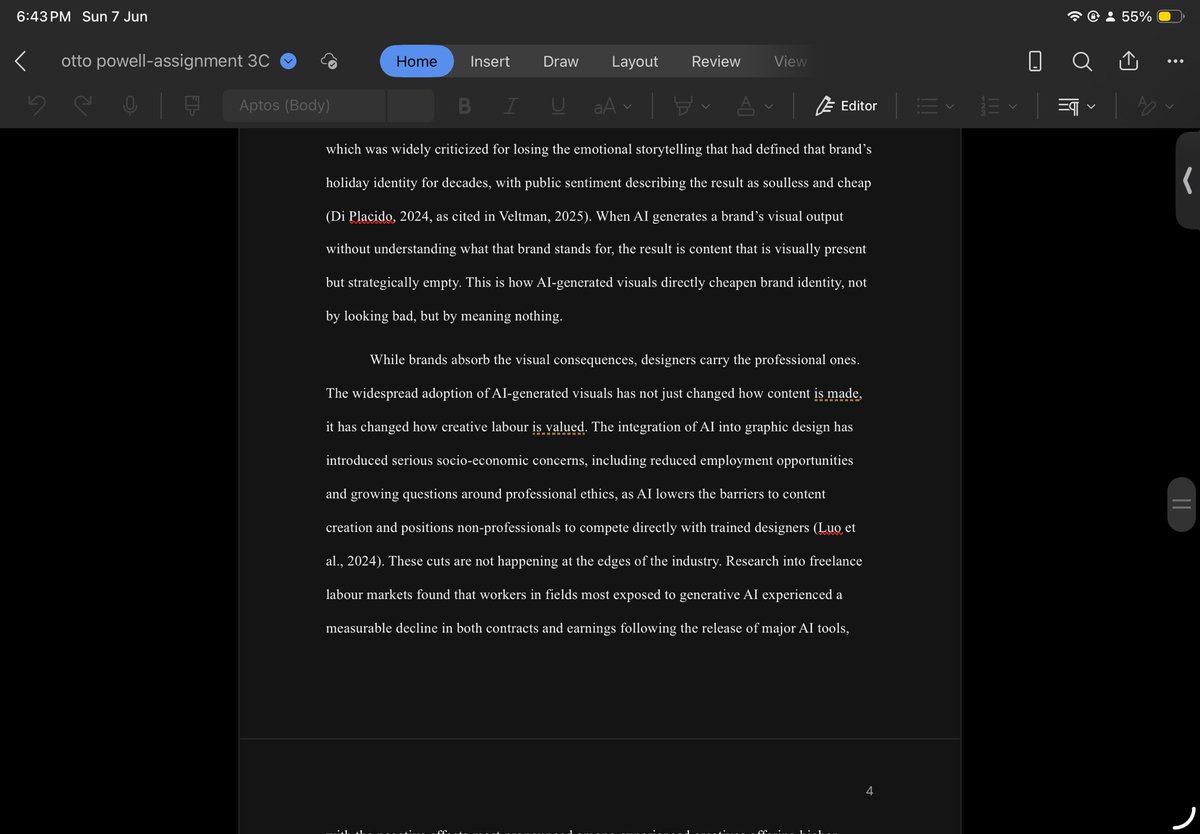The width and height of the screenshot is (1200, 834).
Task: Tap the share document icon
Action: click(1128, 61)
